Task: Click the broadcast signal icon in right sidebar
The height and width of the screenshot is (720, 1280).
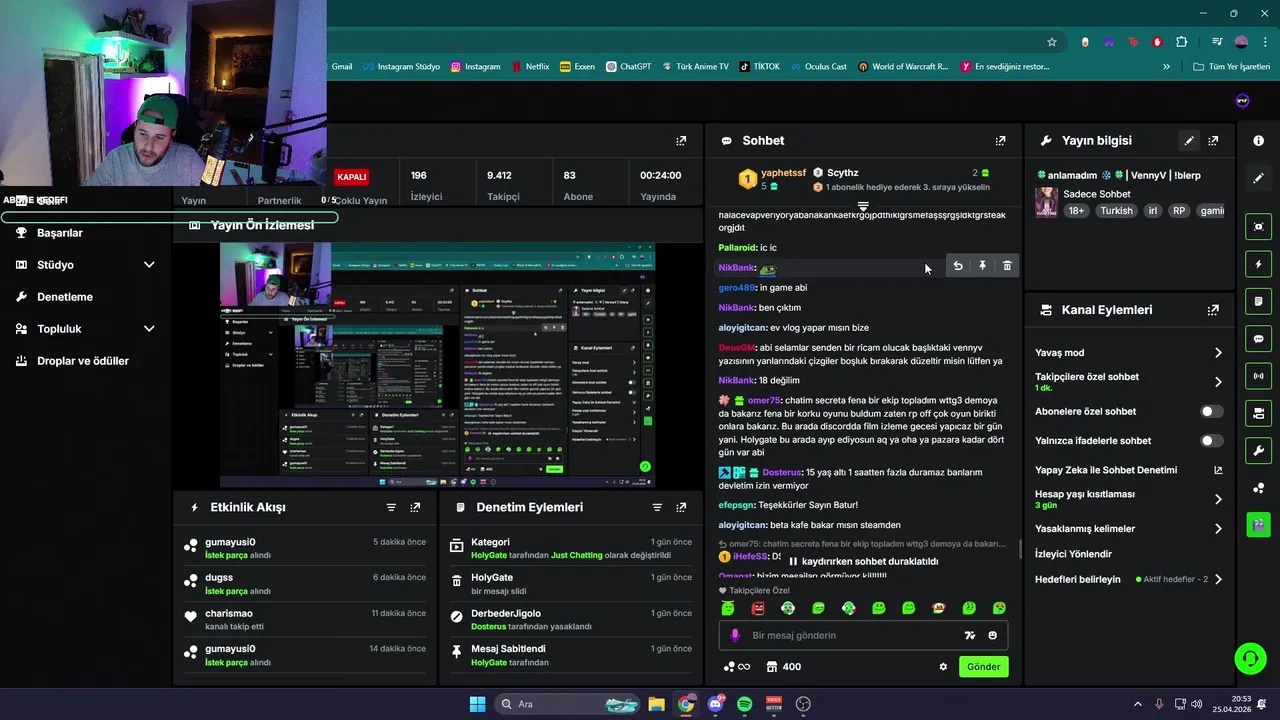Action: (x=1258, y=376)
